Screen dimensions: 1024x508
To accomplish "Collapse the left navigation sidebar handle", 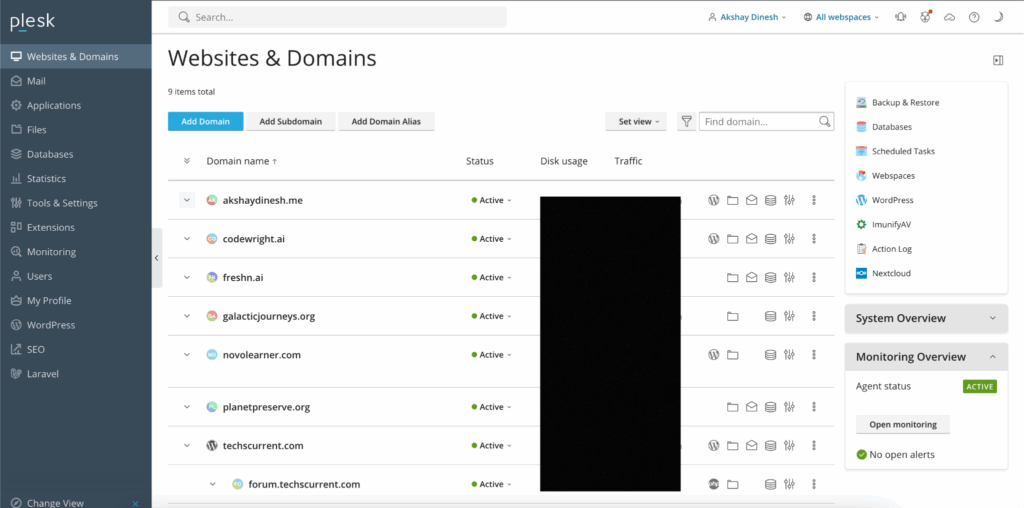I will coord(157,258).
